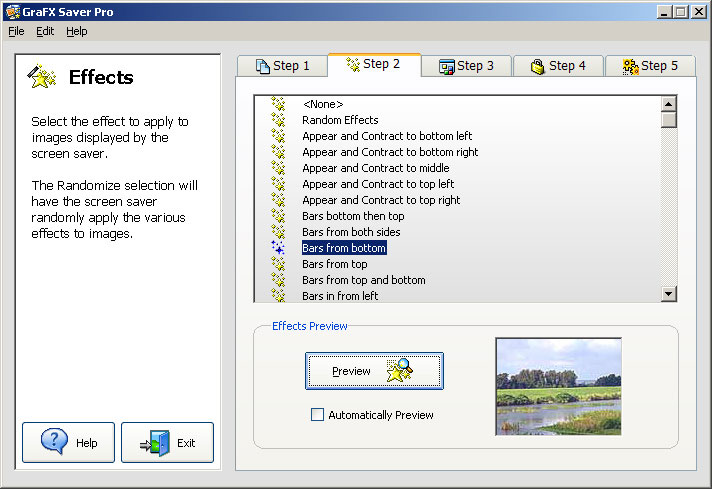Click the blue sparkle icon beside Bars from bottom
The width and height of the screenshot is (712, 489).
278,248
